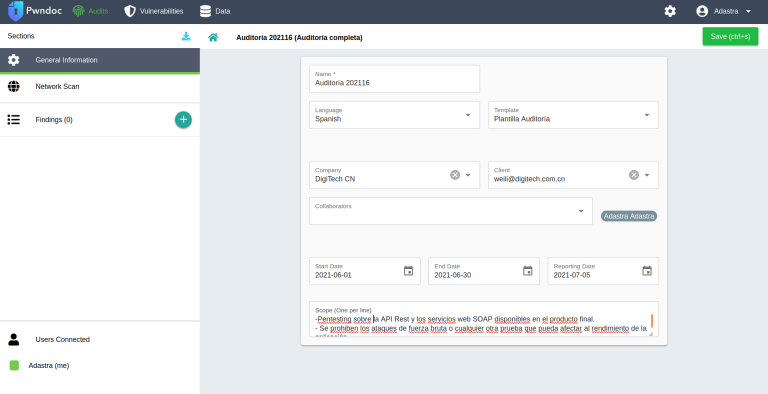Click the Reporting Date value 2021-07-05

pyautogui.click(x=572, y=275)
